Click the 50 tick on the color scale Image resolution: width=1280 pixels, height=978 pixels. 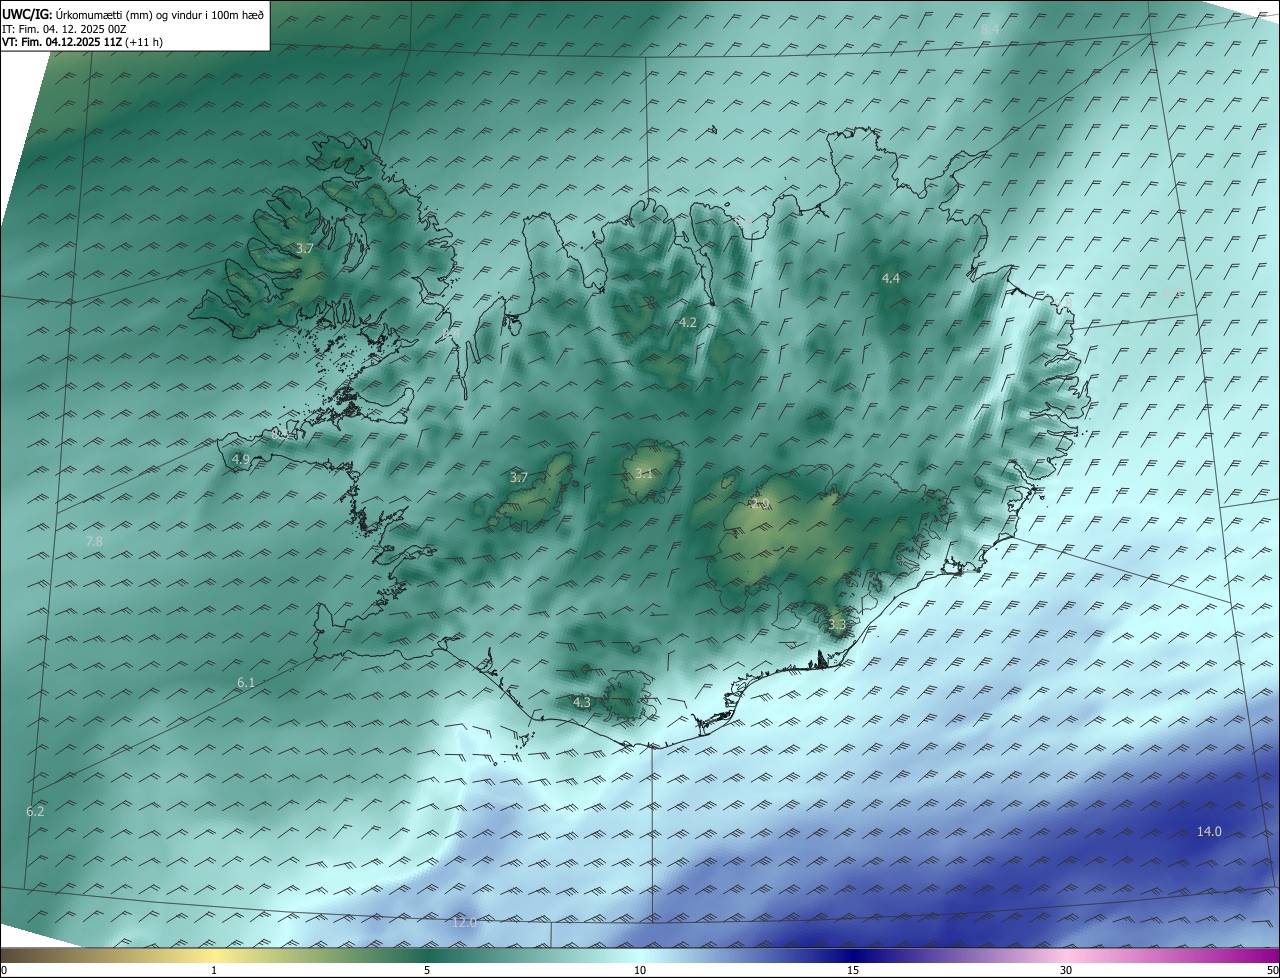click(x=1272, y=970)
